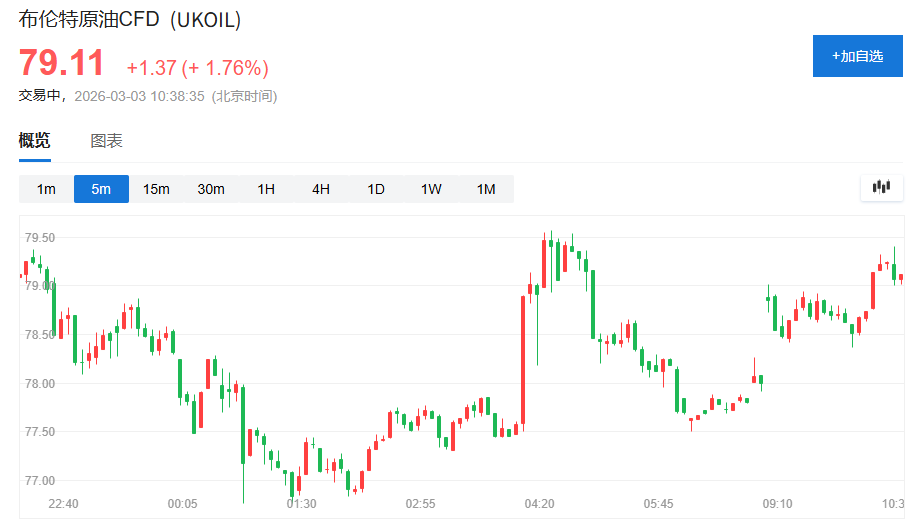
Task: Select the 1M monthly timeframe
Action: tap(486, 189)
